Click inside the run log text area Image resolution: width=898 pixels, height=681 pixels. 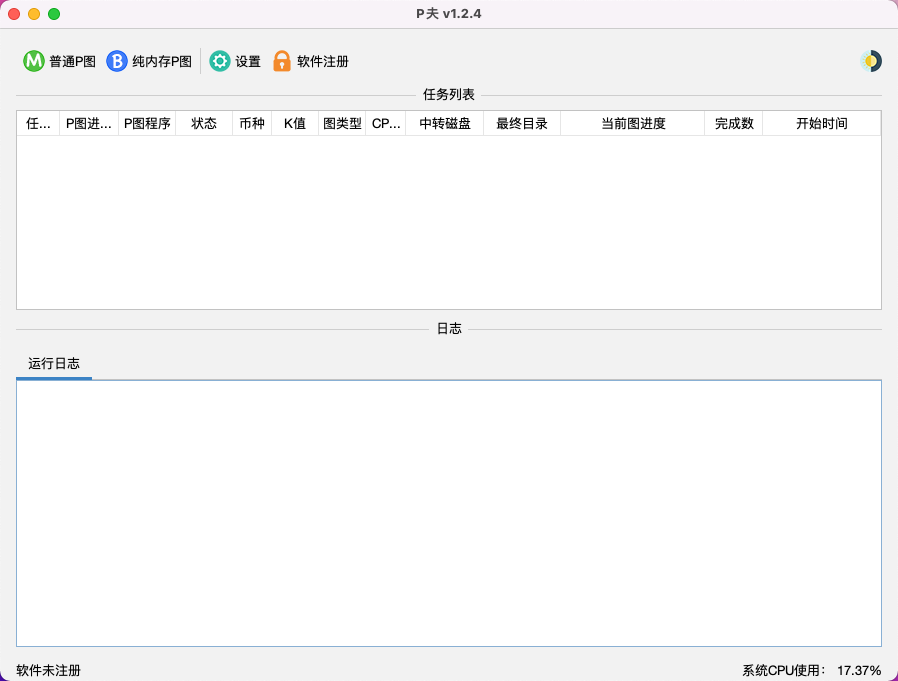click(x=449, y=513)
